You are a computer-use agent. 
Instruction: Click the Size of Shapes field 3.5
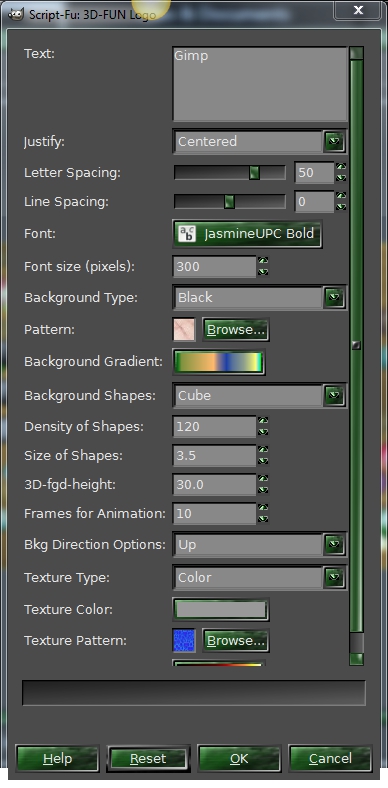pos(215,456)
